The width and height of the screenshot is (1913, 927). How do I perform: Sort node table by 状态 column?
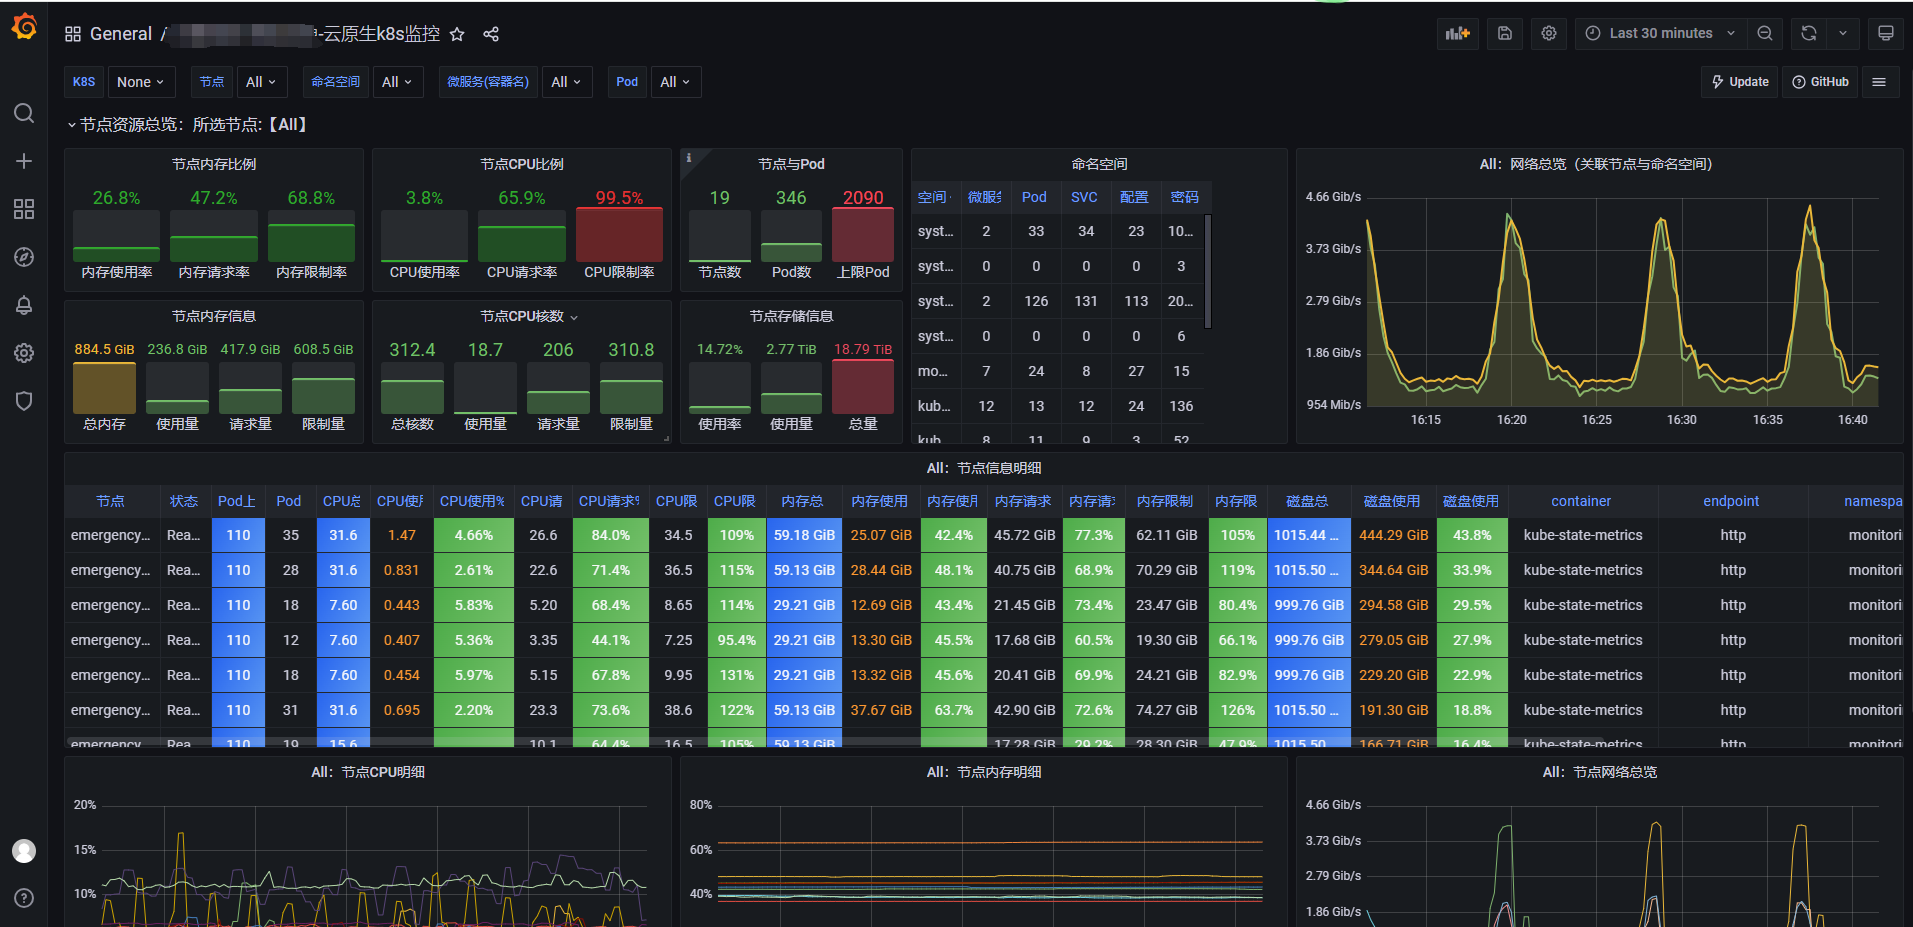(x=184, y=501)
